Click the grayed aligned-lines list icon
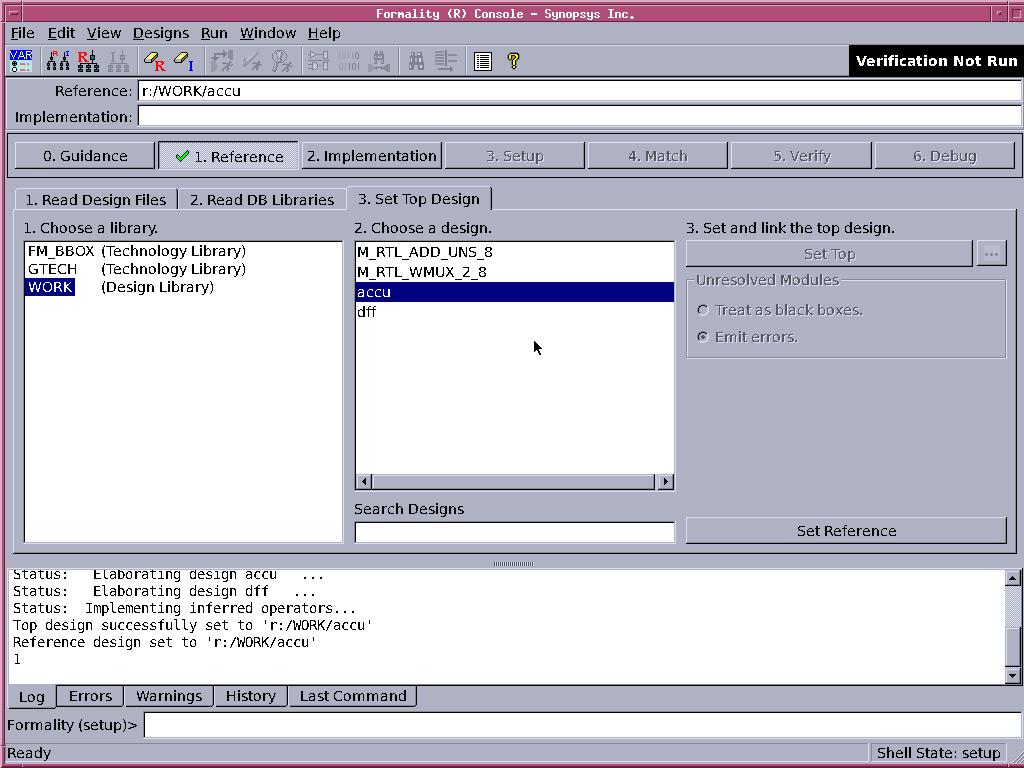This screenshot has height=768, width=1024. click(446, 61)
